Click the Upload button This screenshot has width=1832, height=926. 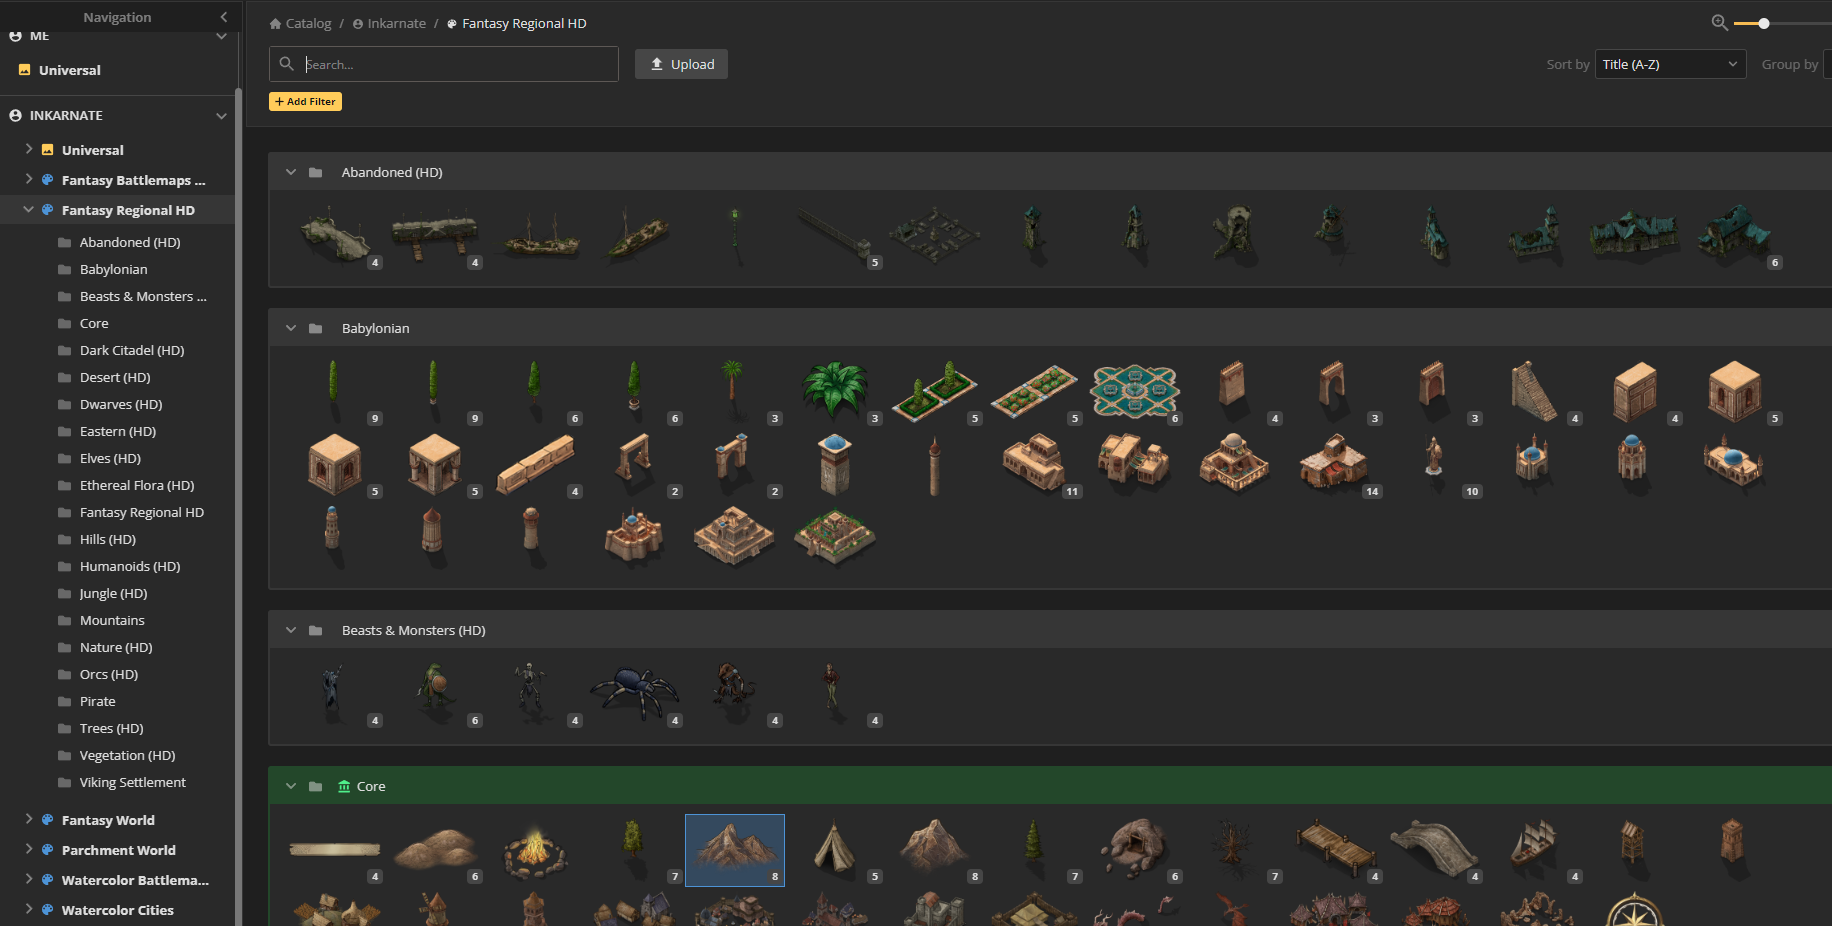[x=681, y=64]
